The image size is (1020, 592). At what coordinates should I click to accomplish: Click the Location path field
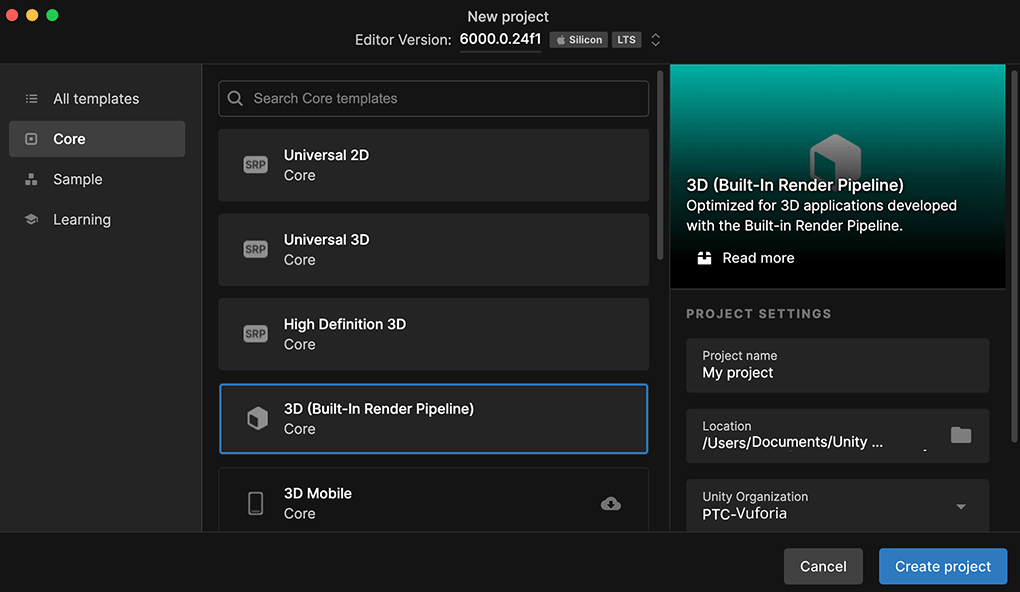click(x=838, y=435)
